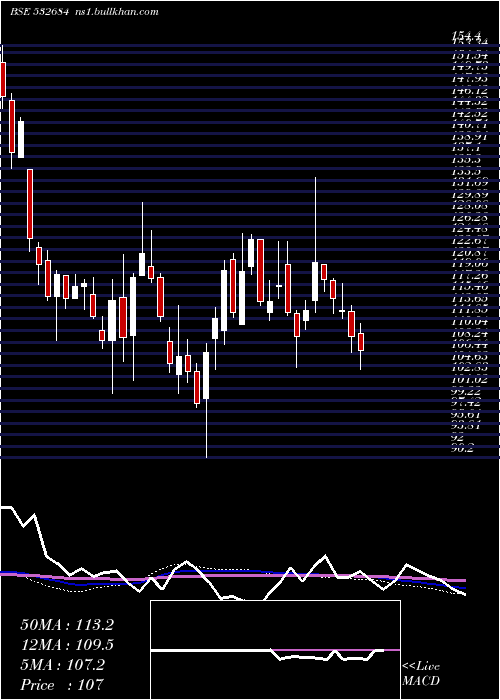Select the 5MA : 107.2 readout
500x700 pixels.
[x=63, y=665]
